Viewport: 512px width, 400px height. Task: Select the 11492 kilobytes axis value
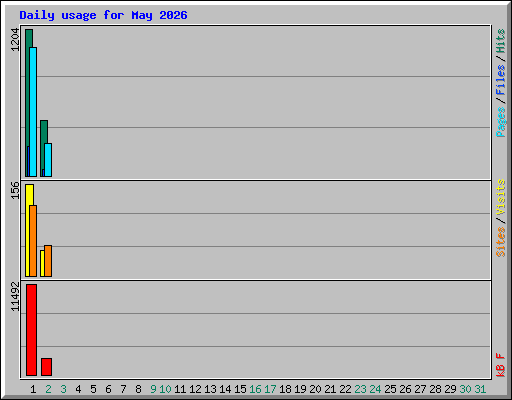[15, 297]
